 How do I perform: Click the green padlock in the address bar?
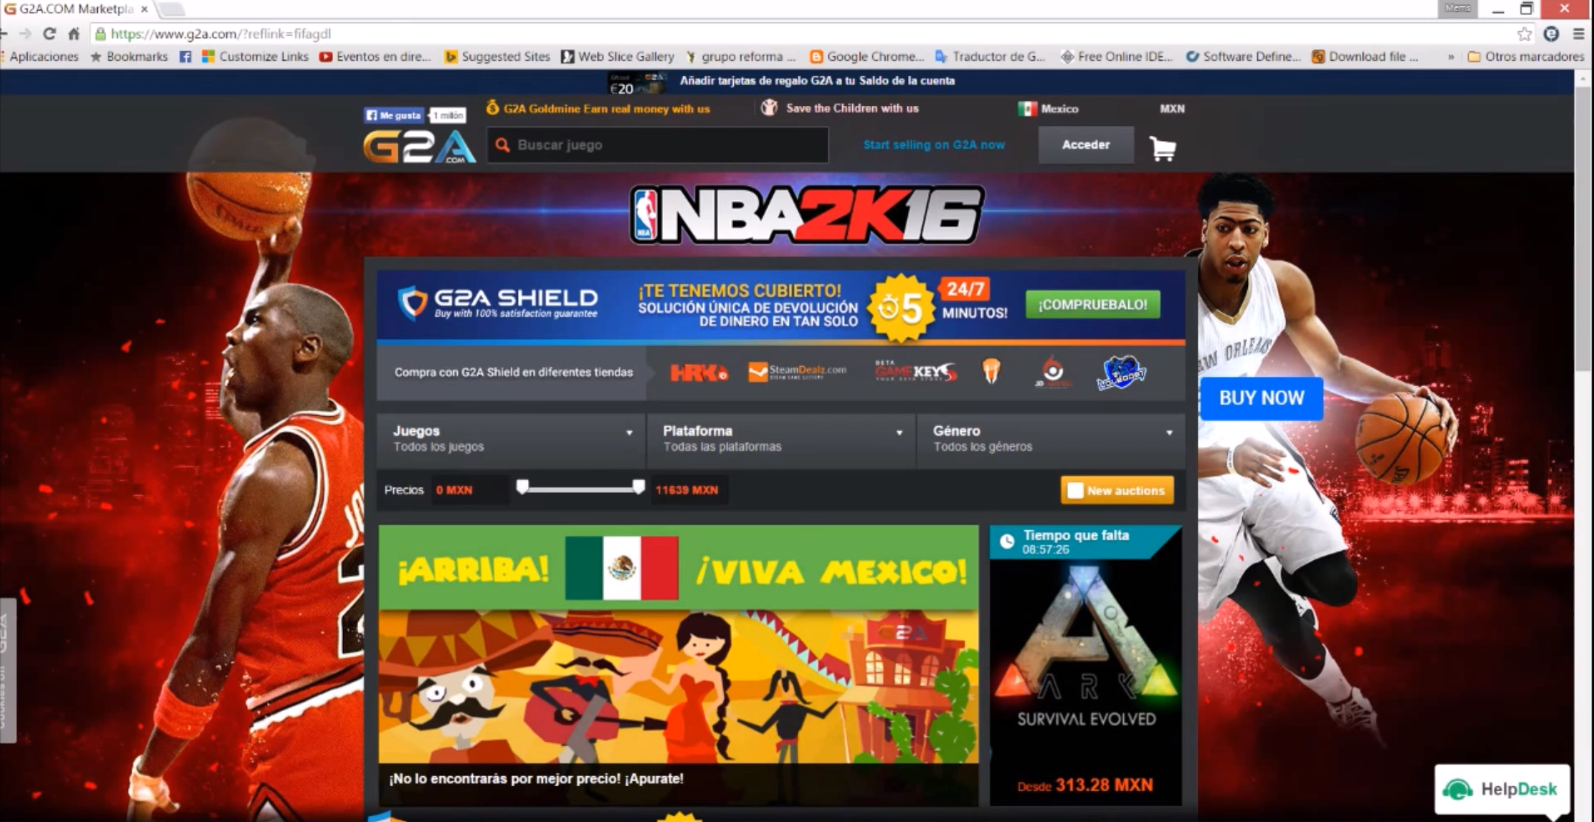pos(100,34)
